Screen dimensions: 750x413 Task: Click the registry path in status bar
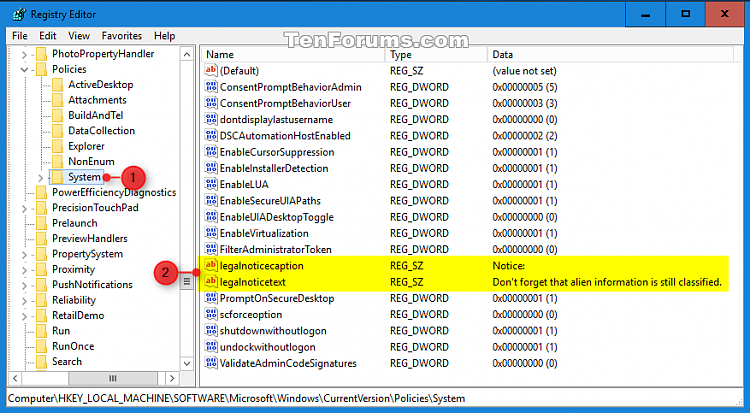coord(236,398)
